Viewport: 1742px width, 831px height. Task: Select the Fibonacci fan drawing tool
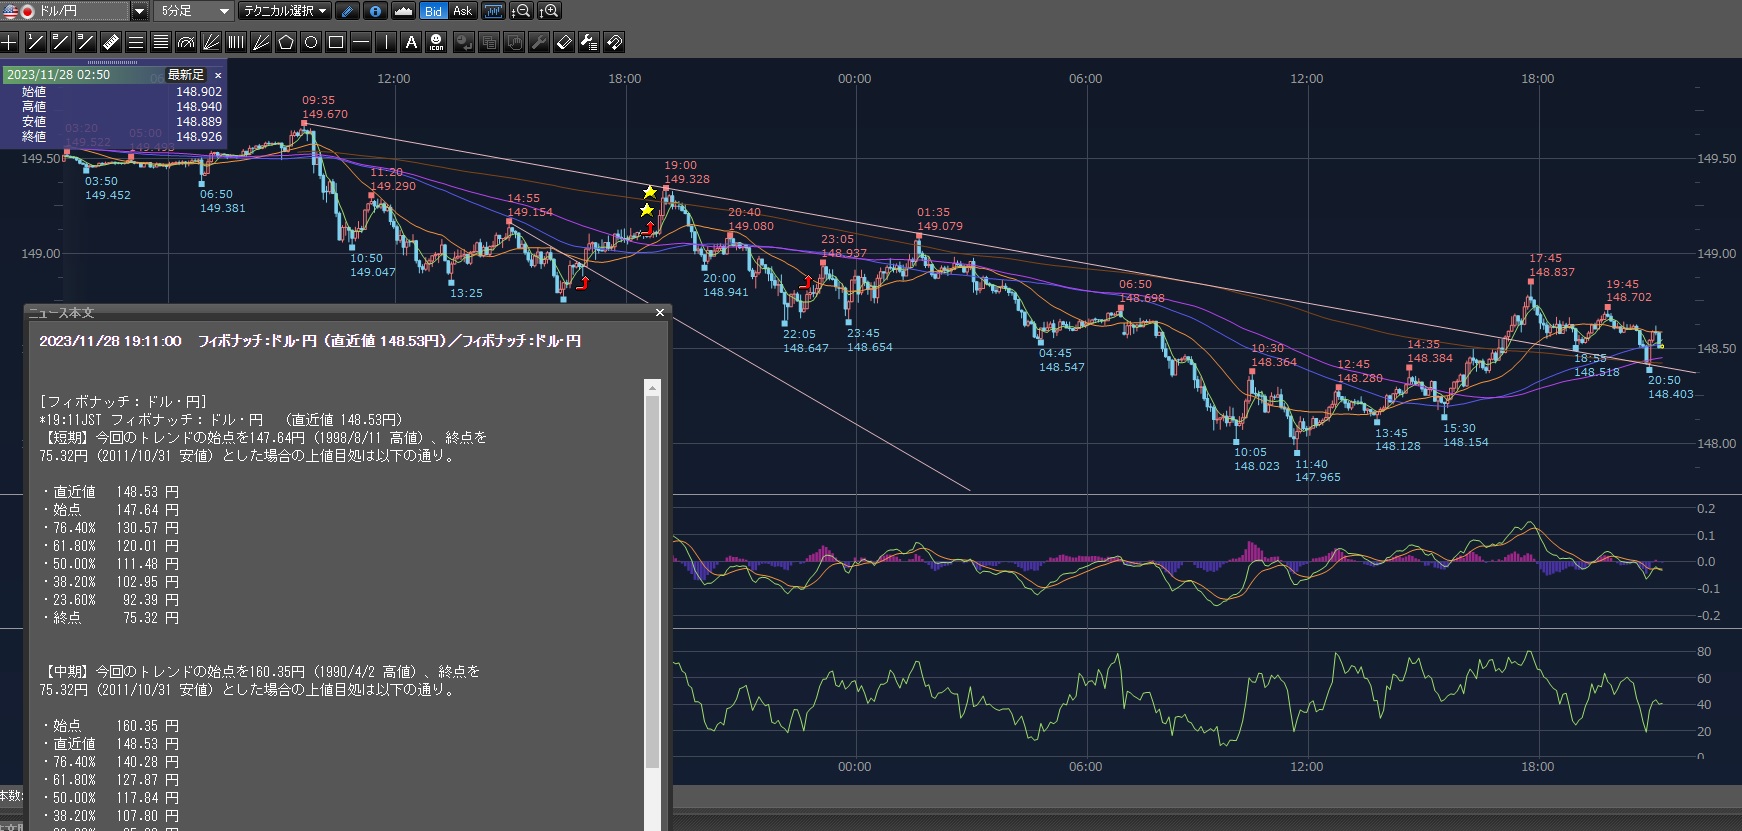(211, 42)
